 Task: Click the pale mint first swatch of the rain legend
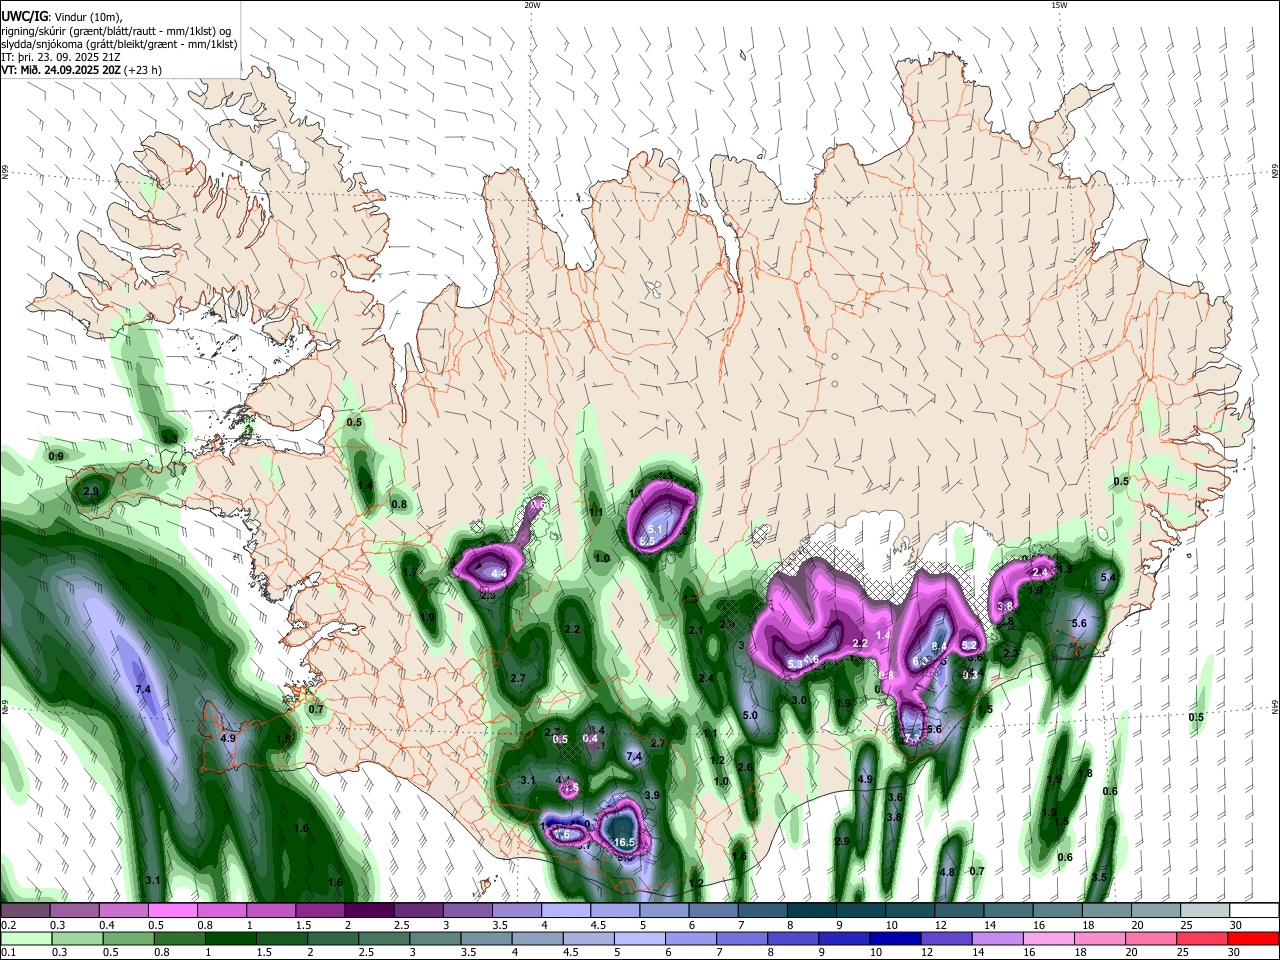(26, 938)
